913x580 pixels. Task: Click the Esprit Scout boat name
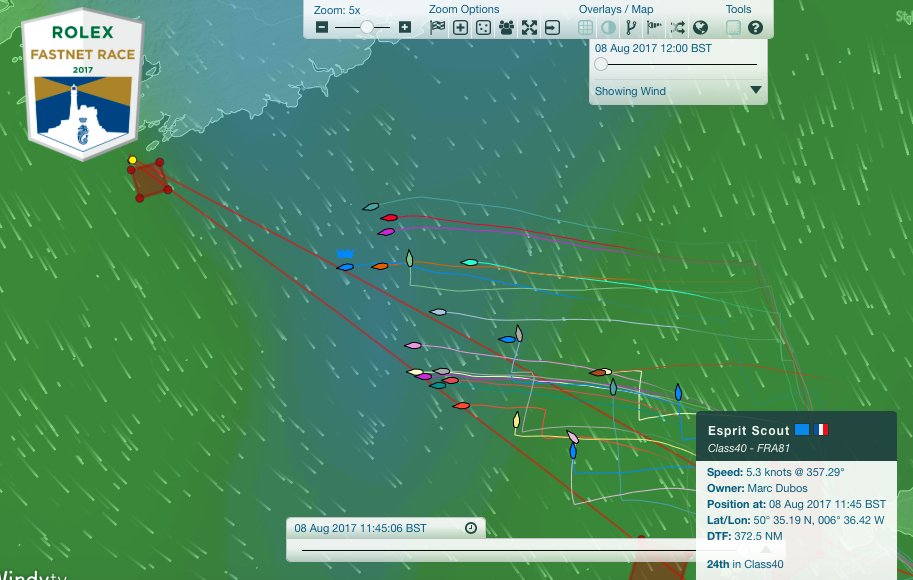click(x=748, y=430)
